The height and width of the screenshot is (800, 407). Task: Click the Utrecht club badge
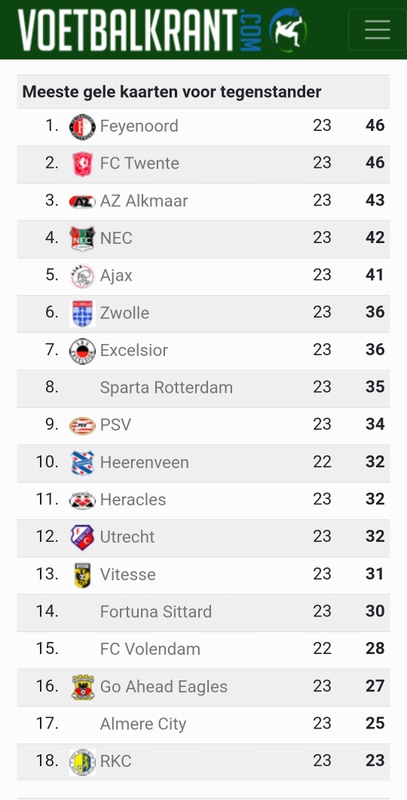(82, 537)
